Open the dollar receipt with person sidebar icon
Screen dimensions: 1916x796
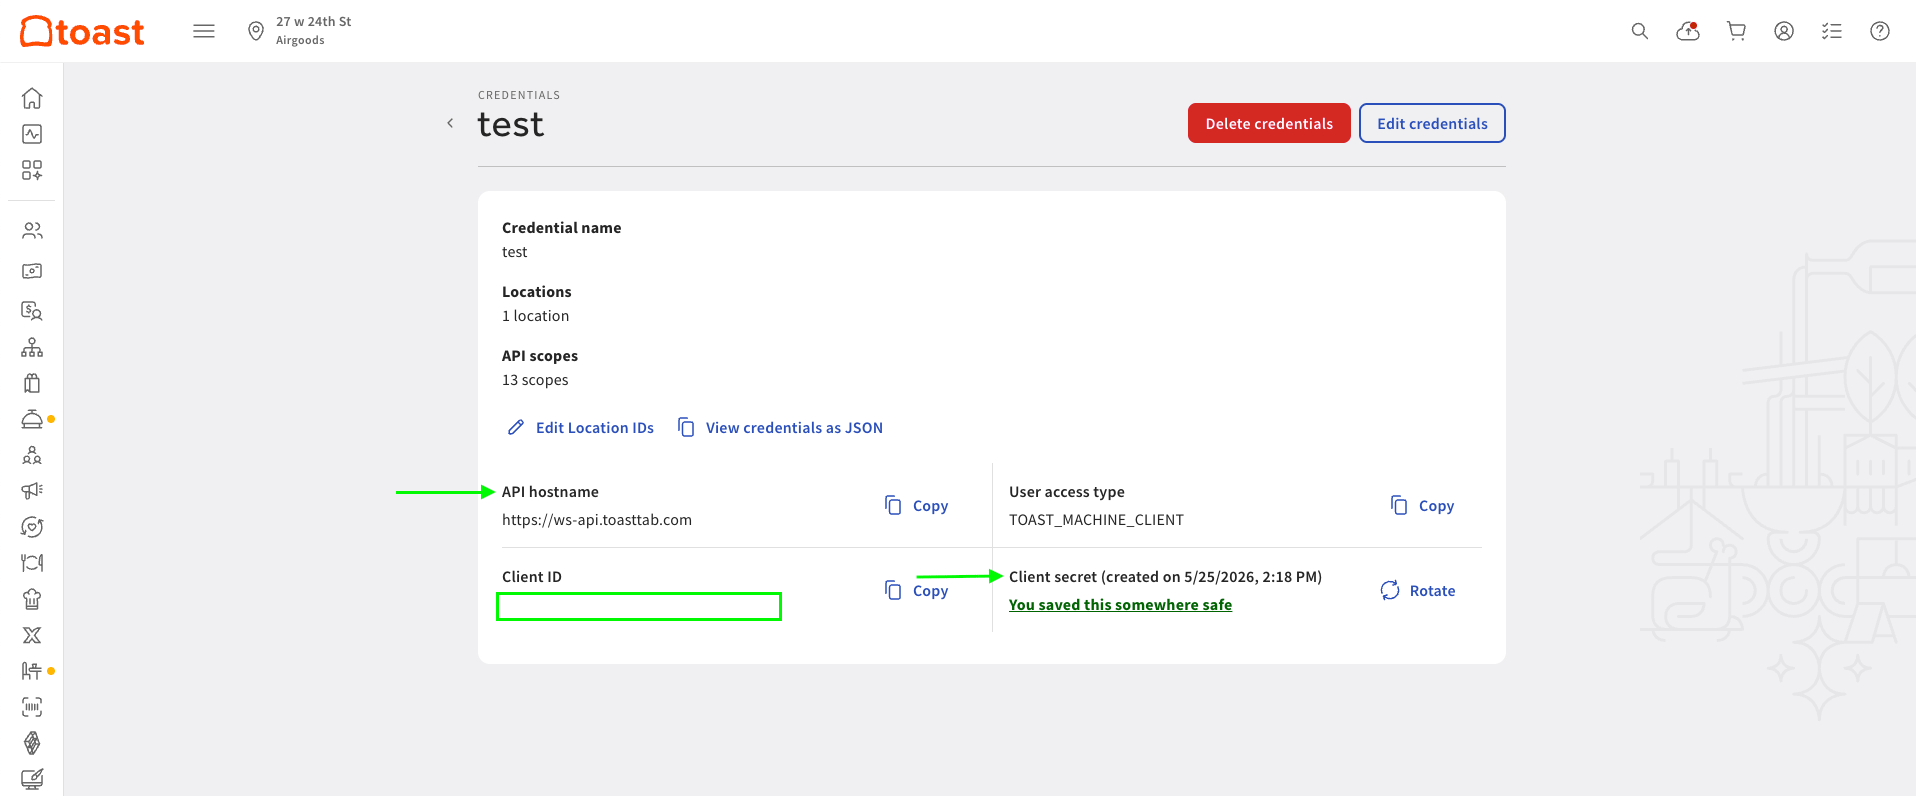click(32, 311)
